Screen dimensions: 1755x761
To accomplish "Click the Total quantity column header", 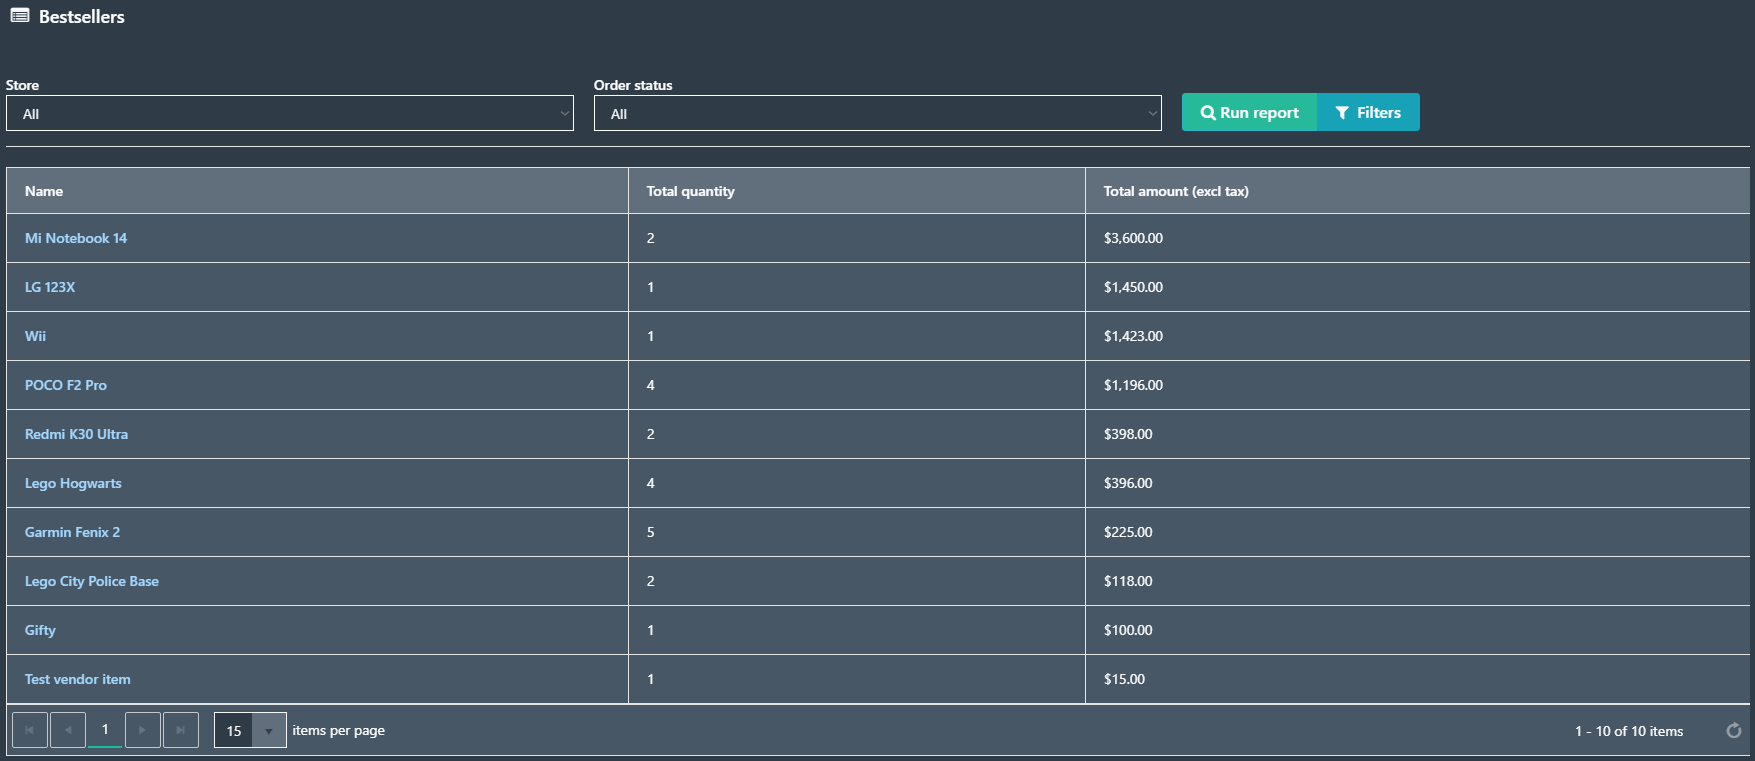I will (857, 191).
